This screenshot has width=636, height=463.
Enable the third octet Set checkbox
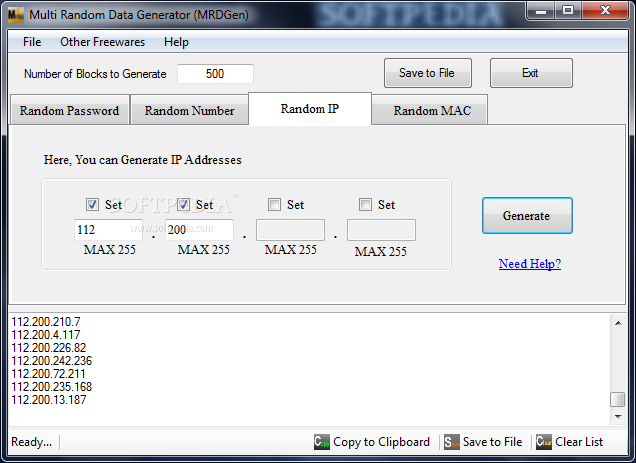(x=274, y=204)
